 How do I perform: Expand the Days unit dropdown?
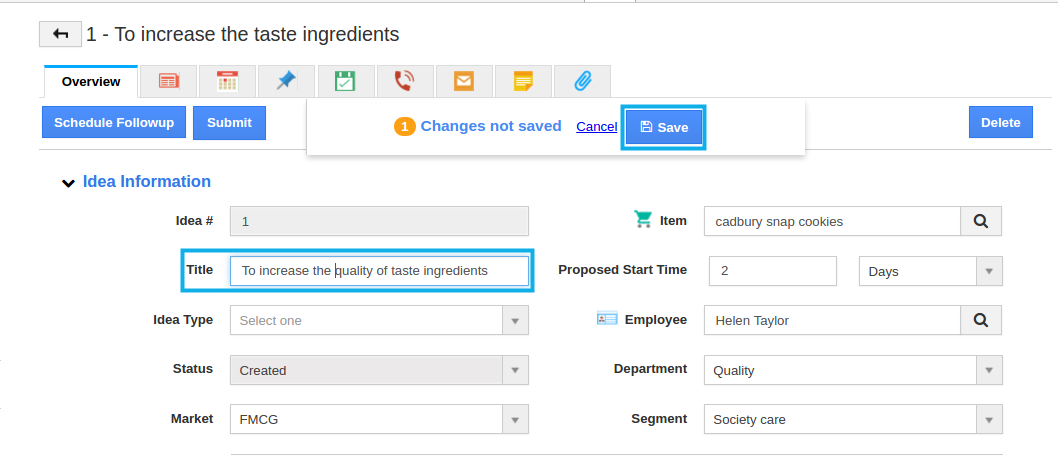[930, 271]
